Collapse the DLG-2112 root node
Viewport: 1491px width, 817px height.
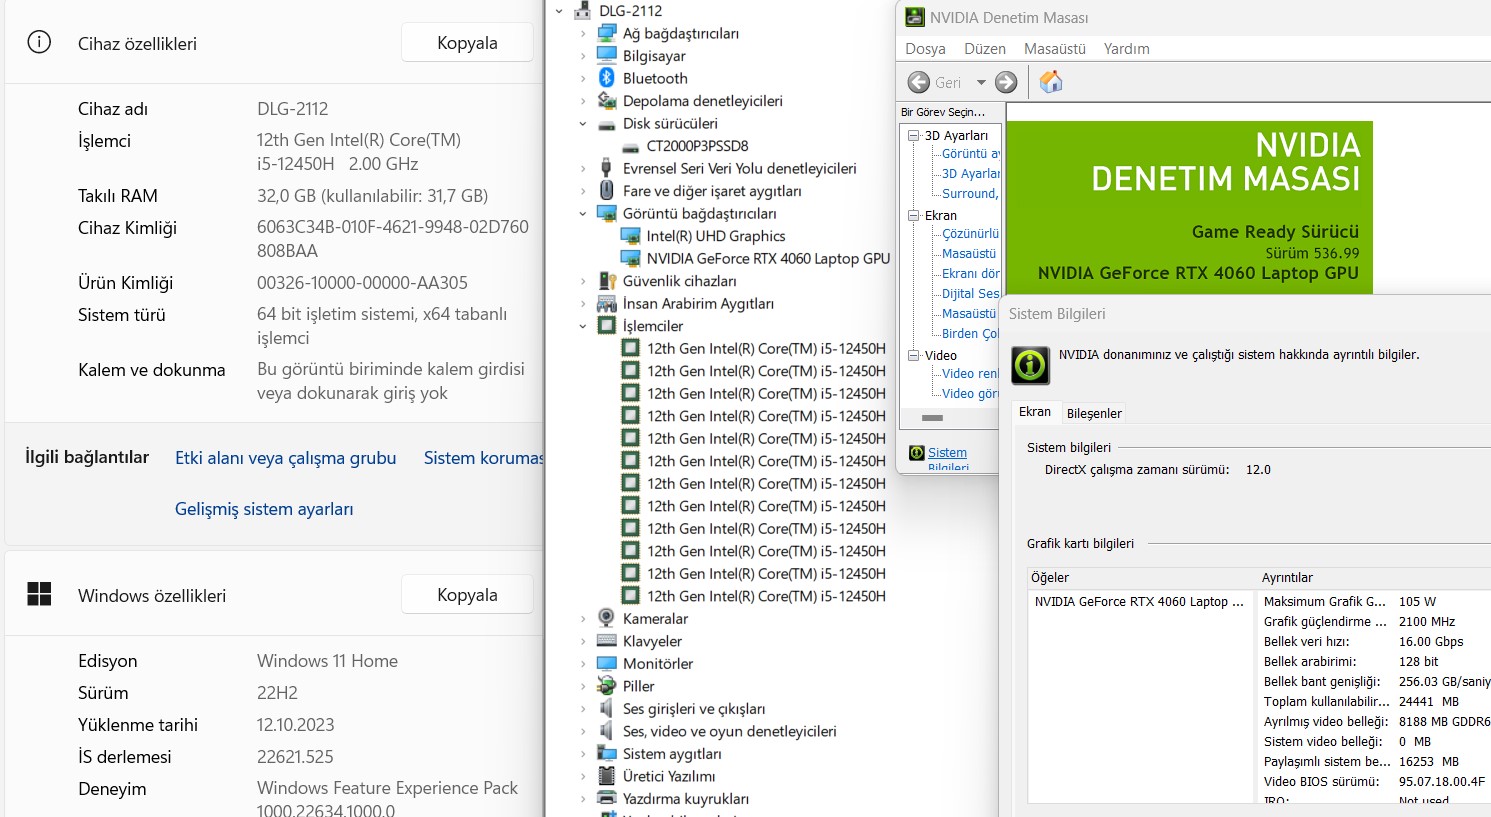tap(559, 11)
